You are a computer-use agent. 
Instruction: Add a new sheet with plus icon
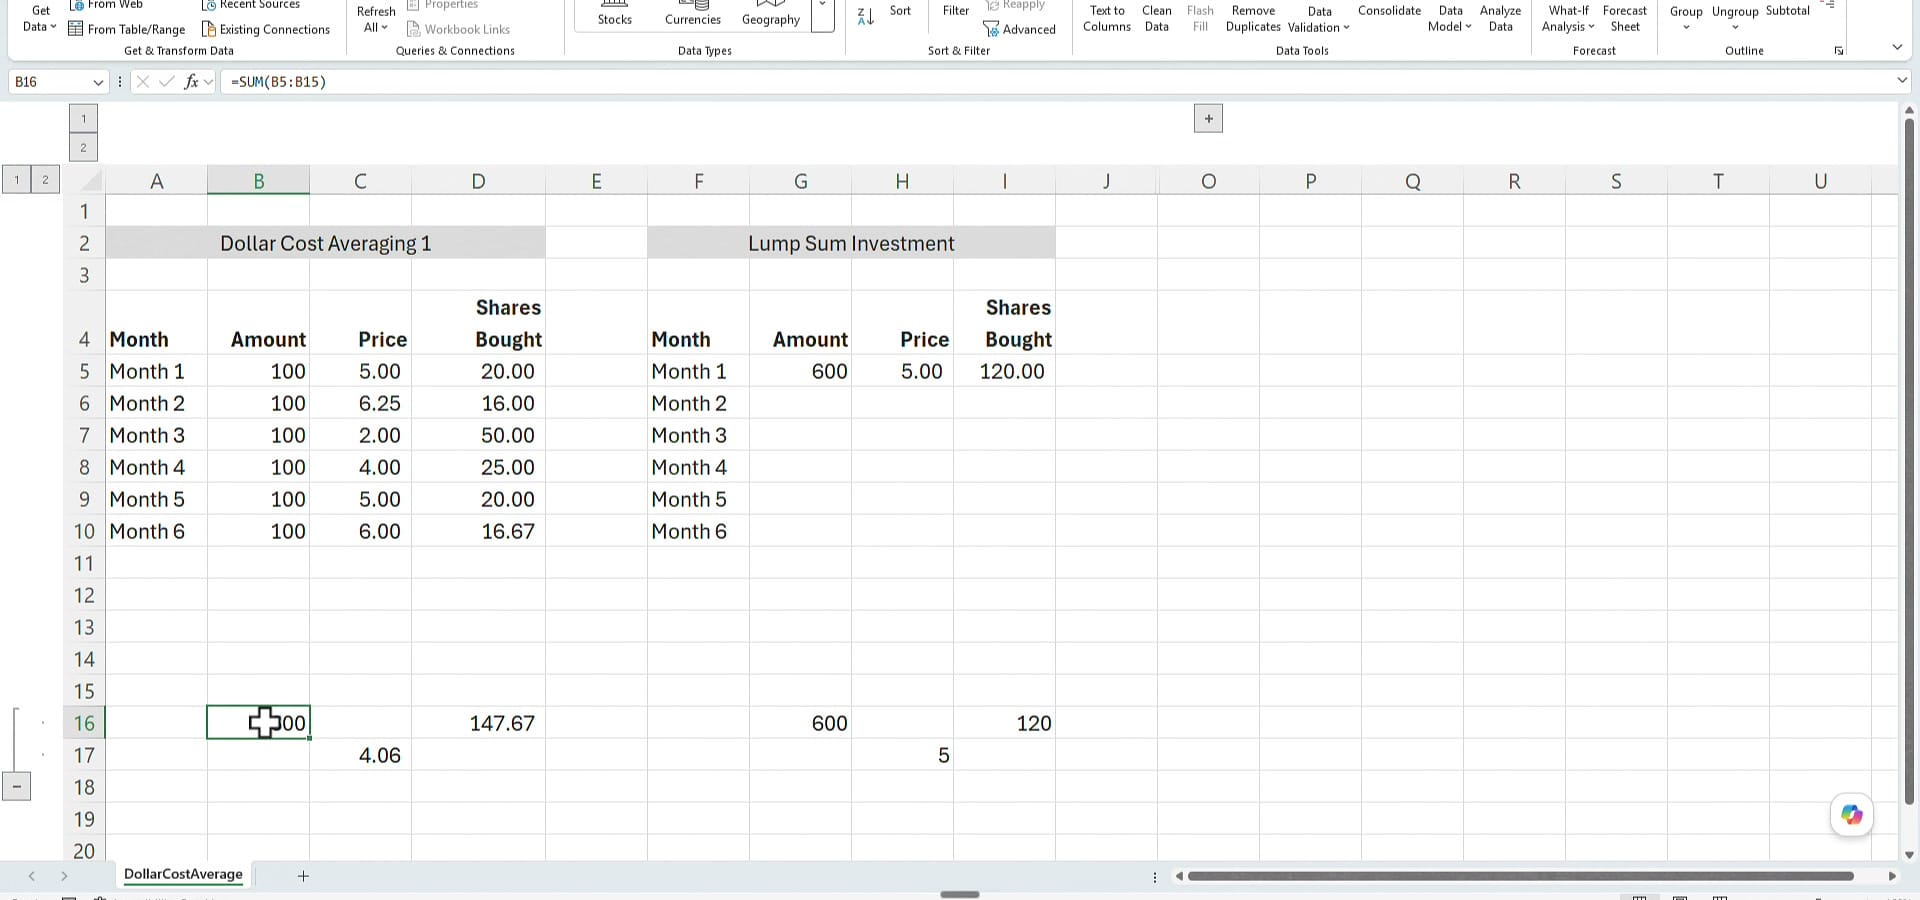tap(303, 876)
